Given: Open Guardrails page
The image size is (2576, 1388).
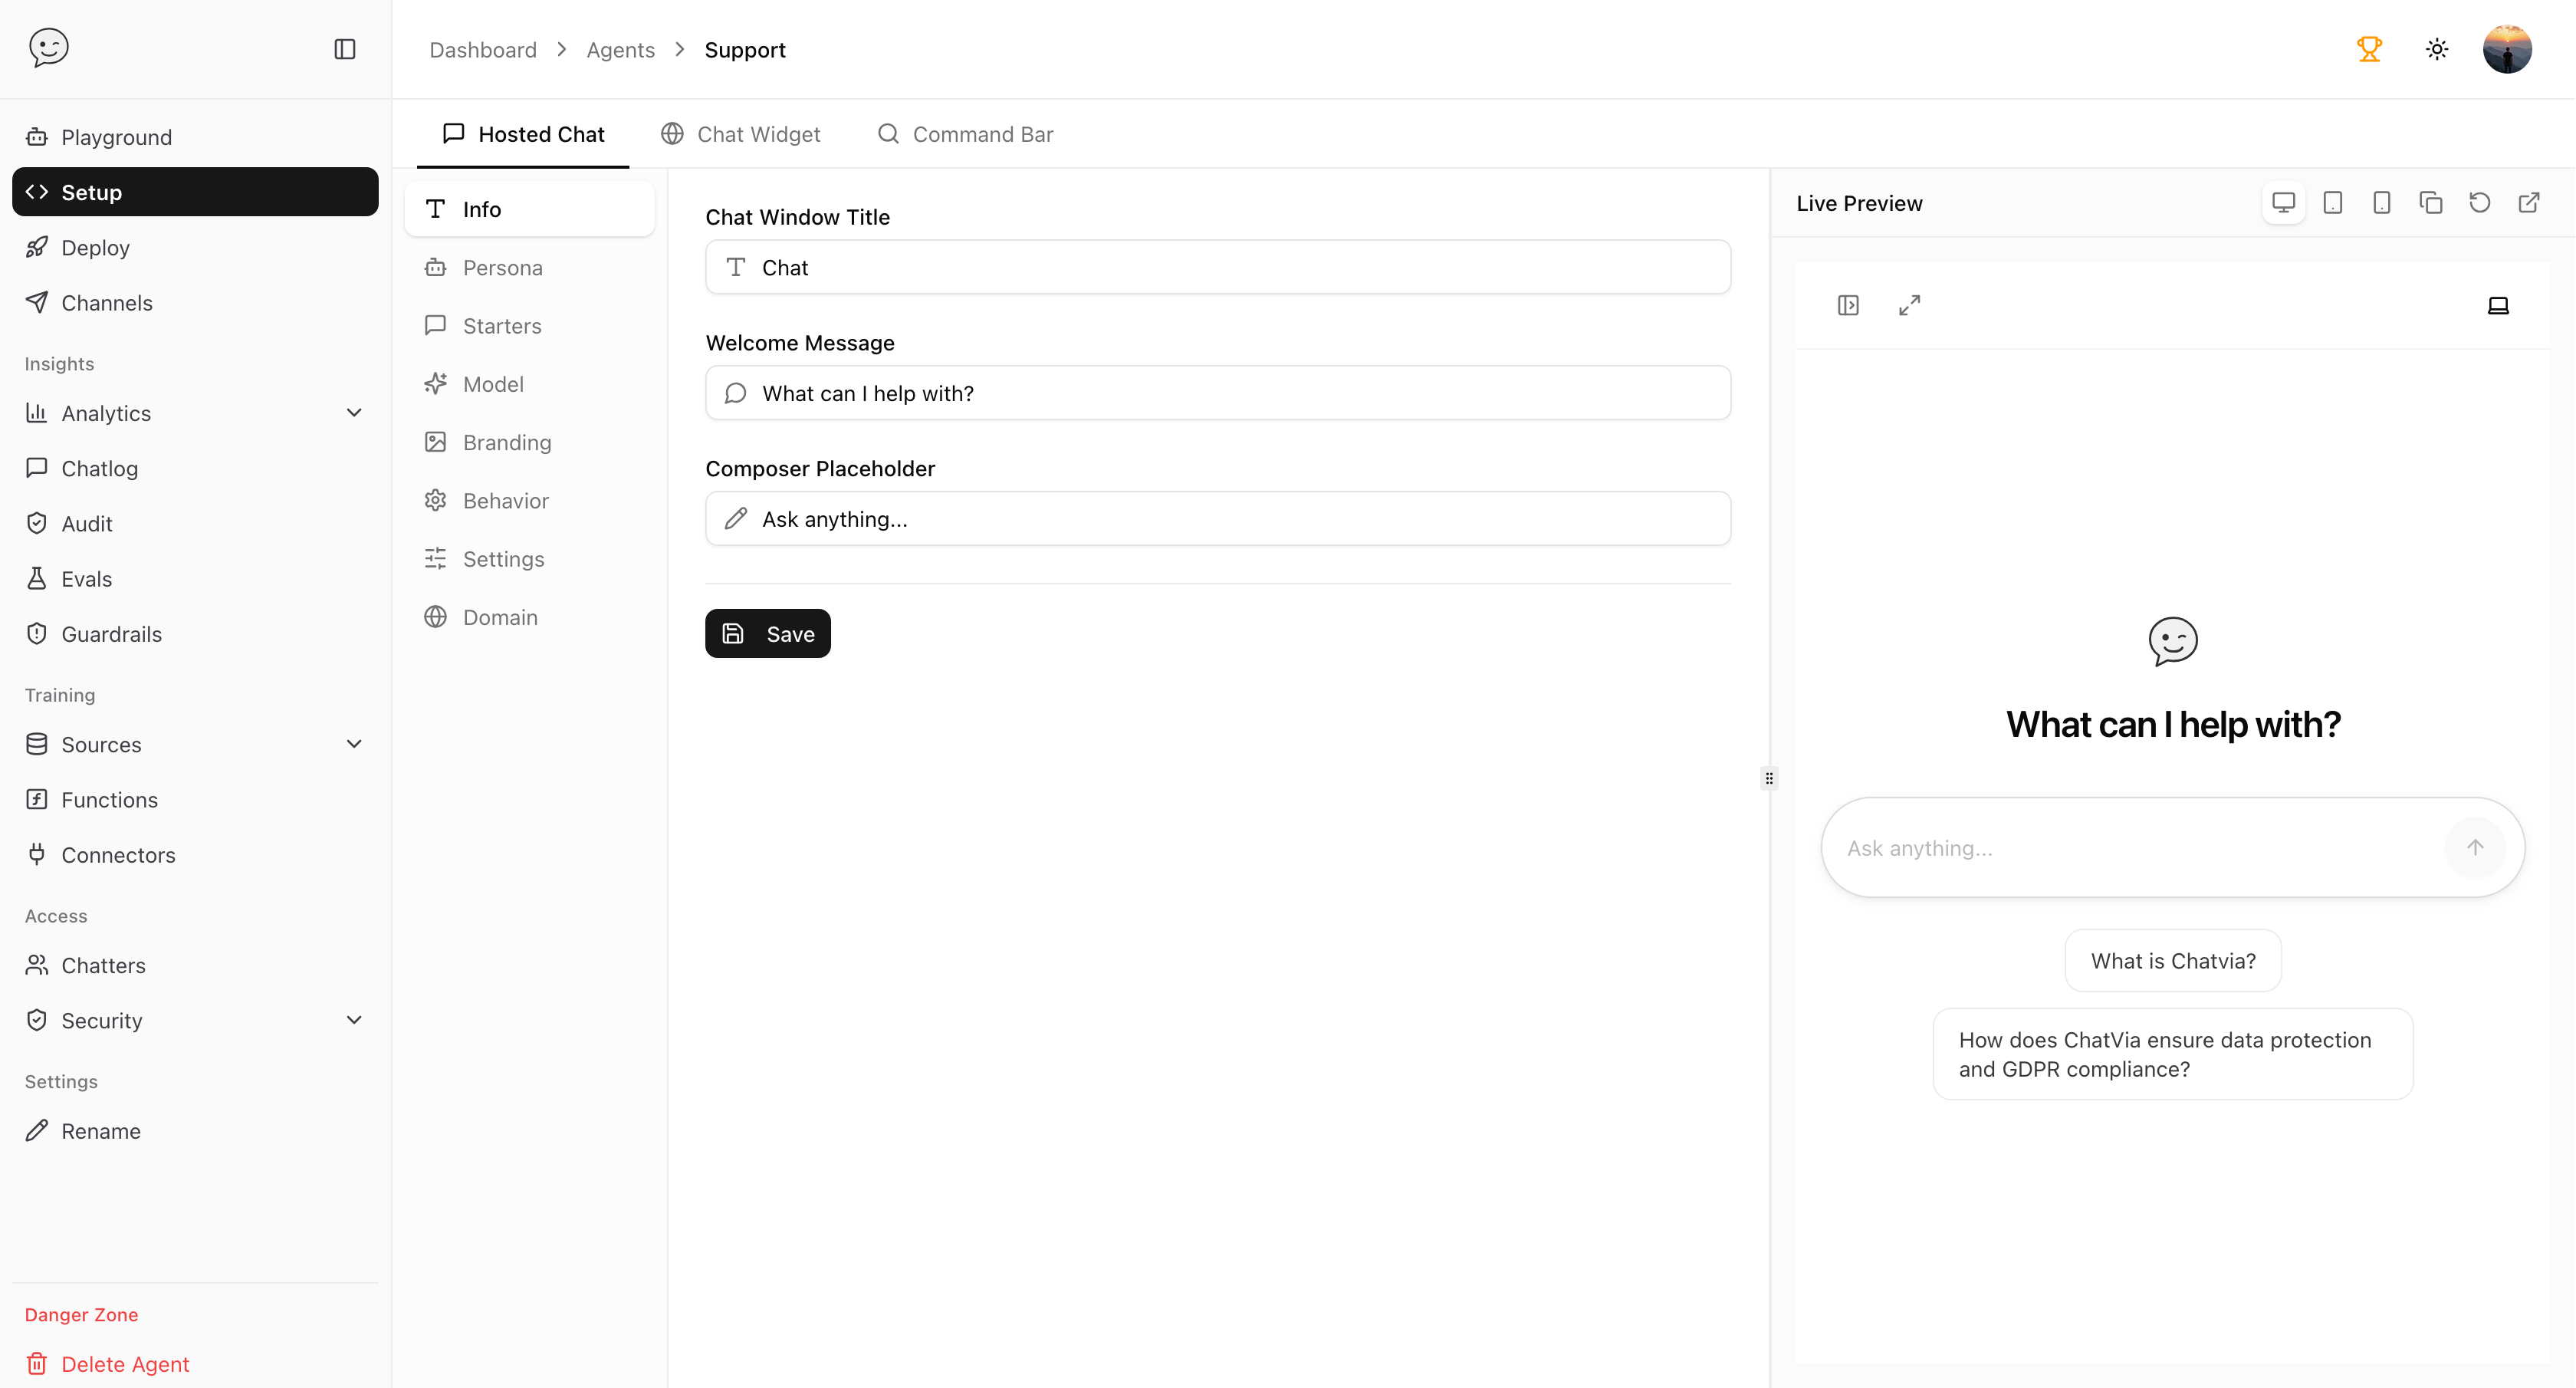Looking at the screenshot, I should [195, 634].
